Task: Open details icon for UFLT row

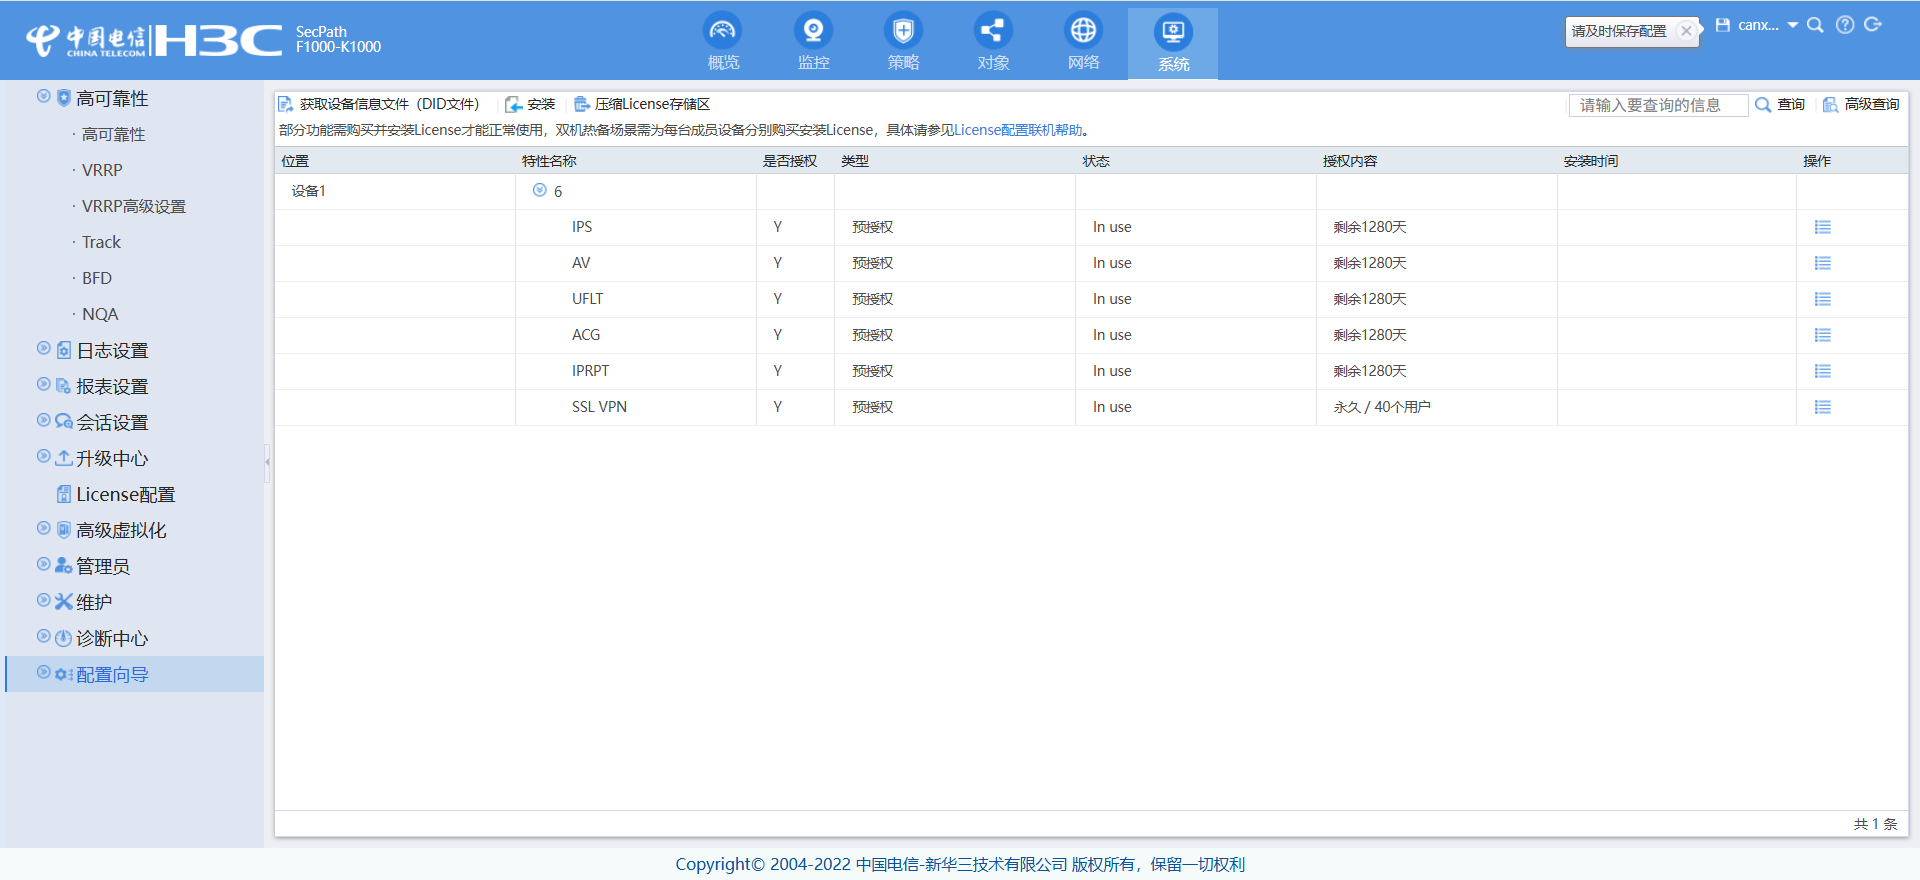Action: point(1823,299)
